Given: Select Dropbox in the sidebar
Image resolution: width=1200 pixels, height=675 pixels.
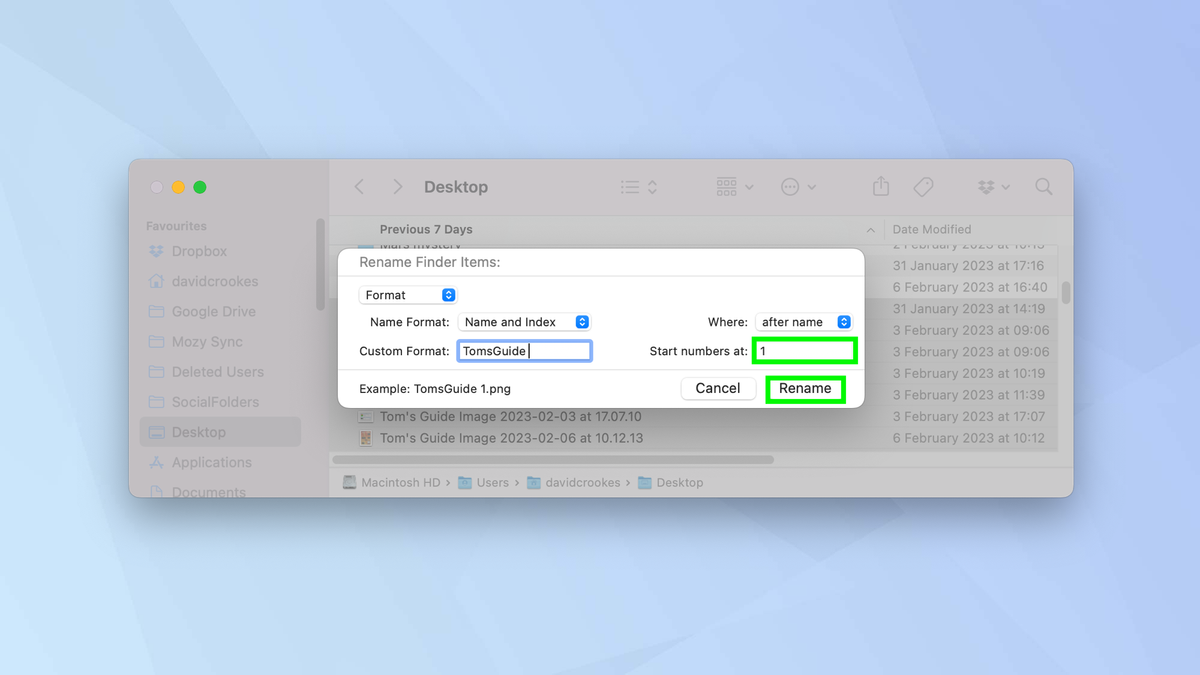Looking at the screenshot, I should coord(199,252).
